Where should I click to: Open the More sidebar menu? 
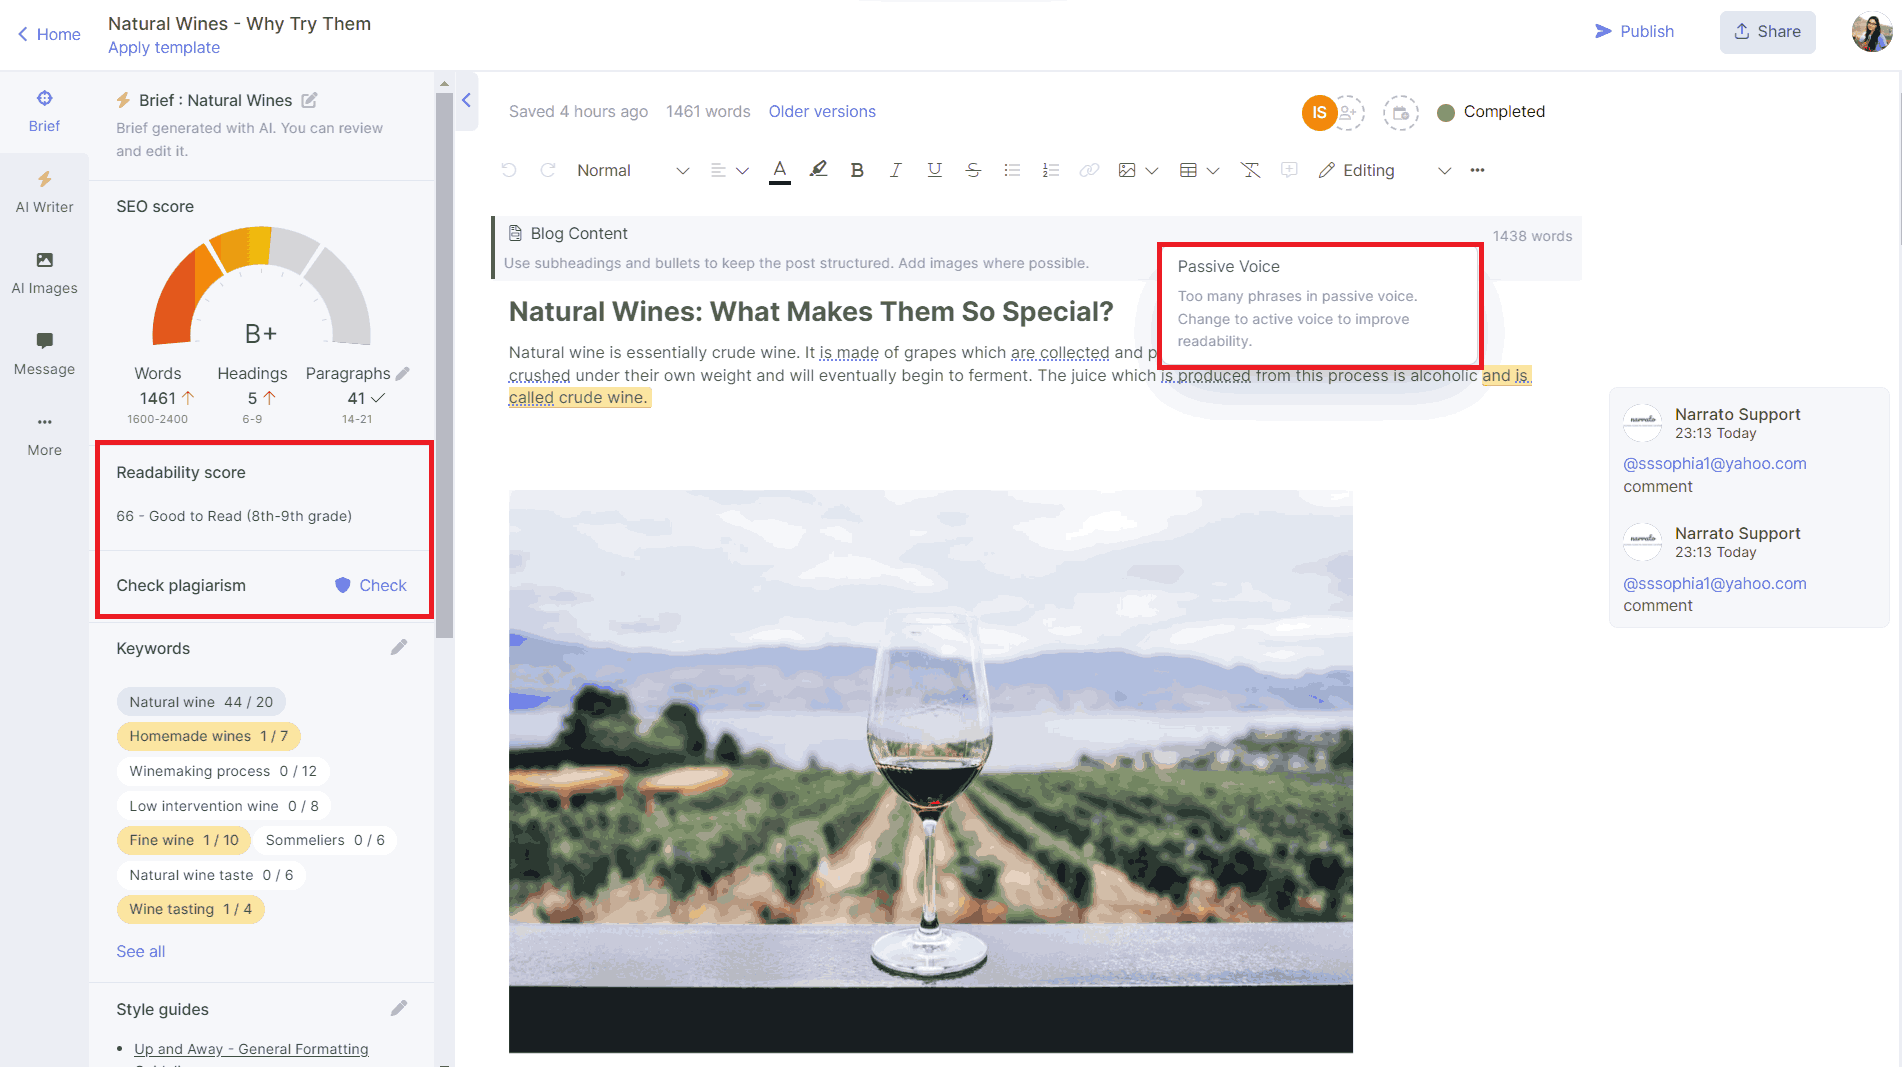coord(44,435)
